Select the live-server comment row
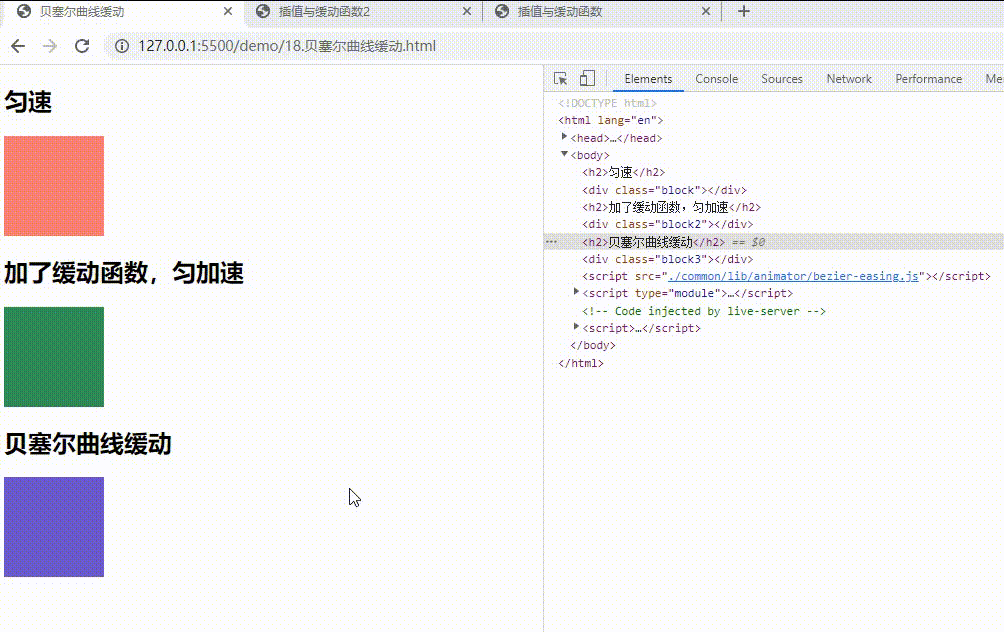The image size is (1004, 632). [x=704, y=311]
